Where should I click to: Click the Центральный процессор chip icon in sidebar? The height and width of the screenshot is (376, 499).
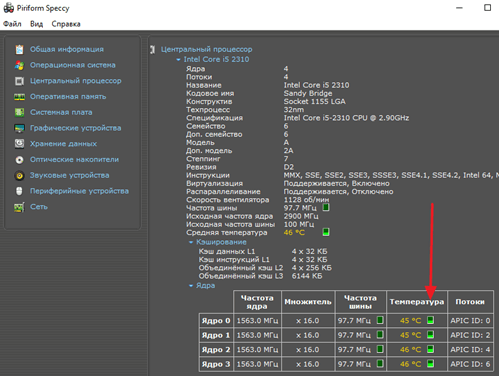[19, 81]
